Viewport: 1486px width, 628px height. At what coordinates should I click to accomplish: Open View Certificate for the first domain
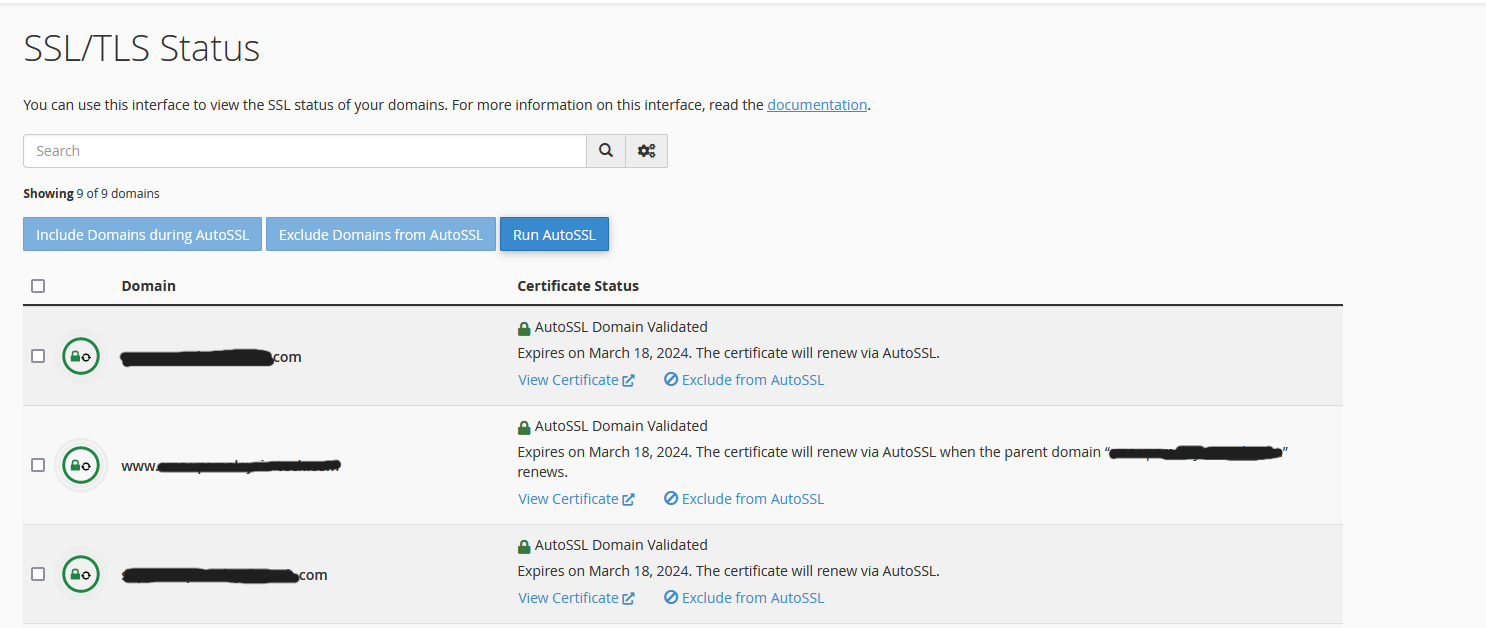[x=576, y=380]
